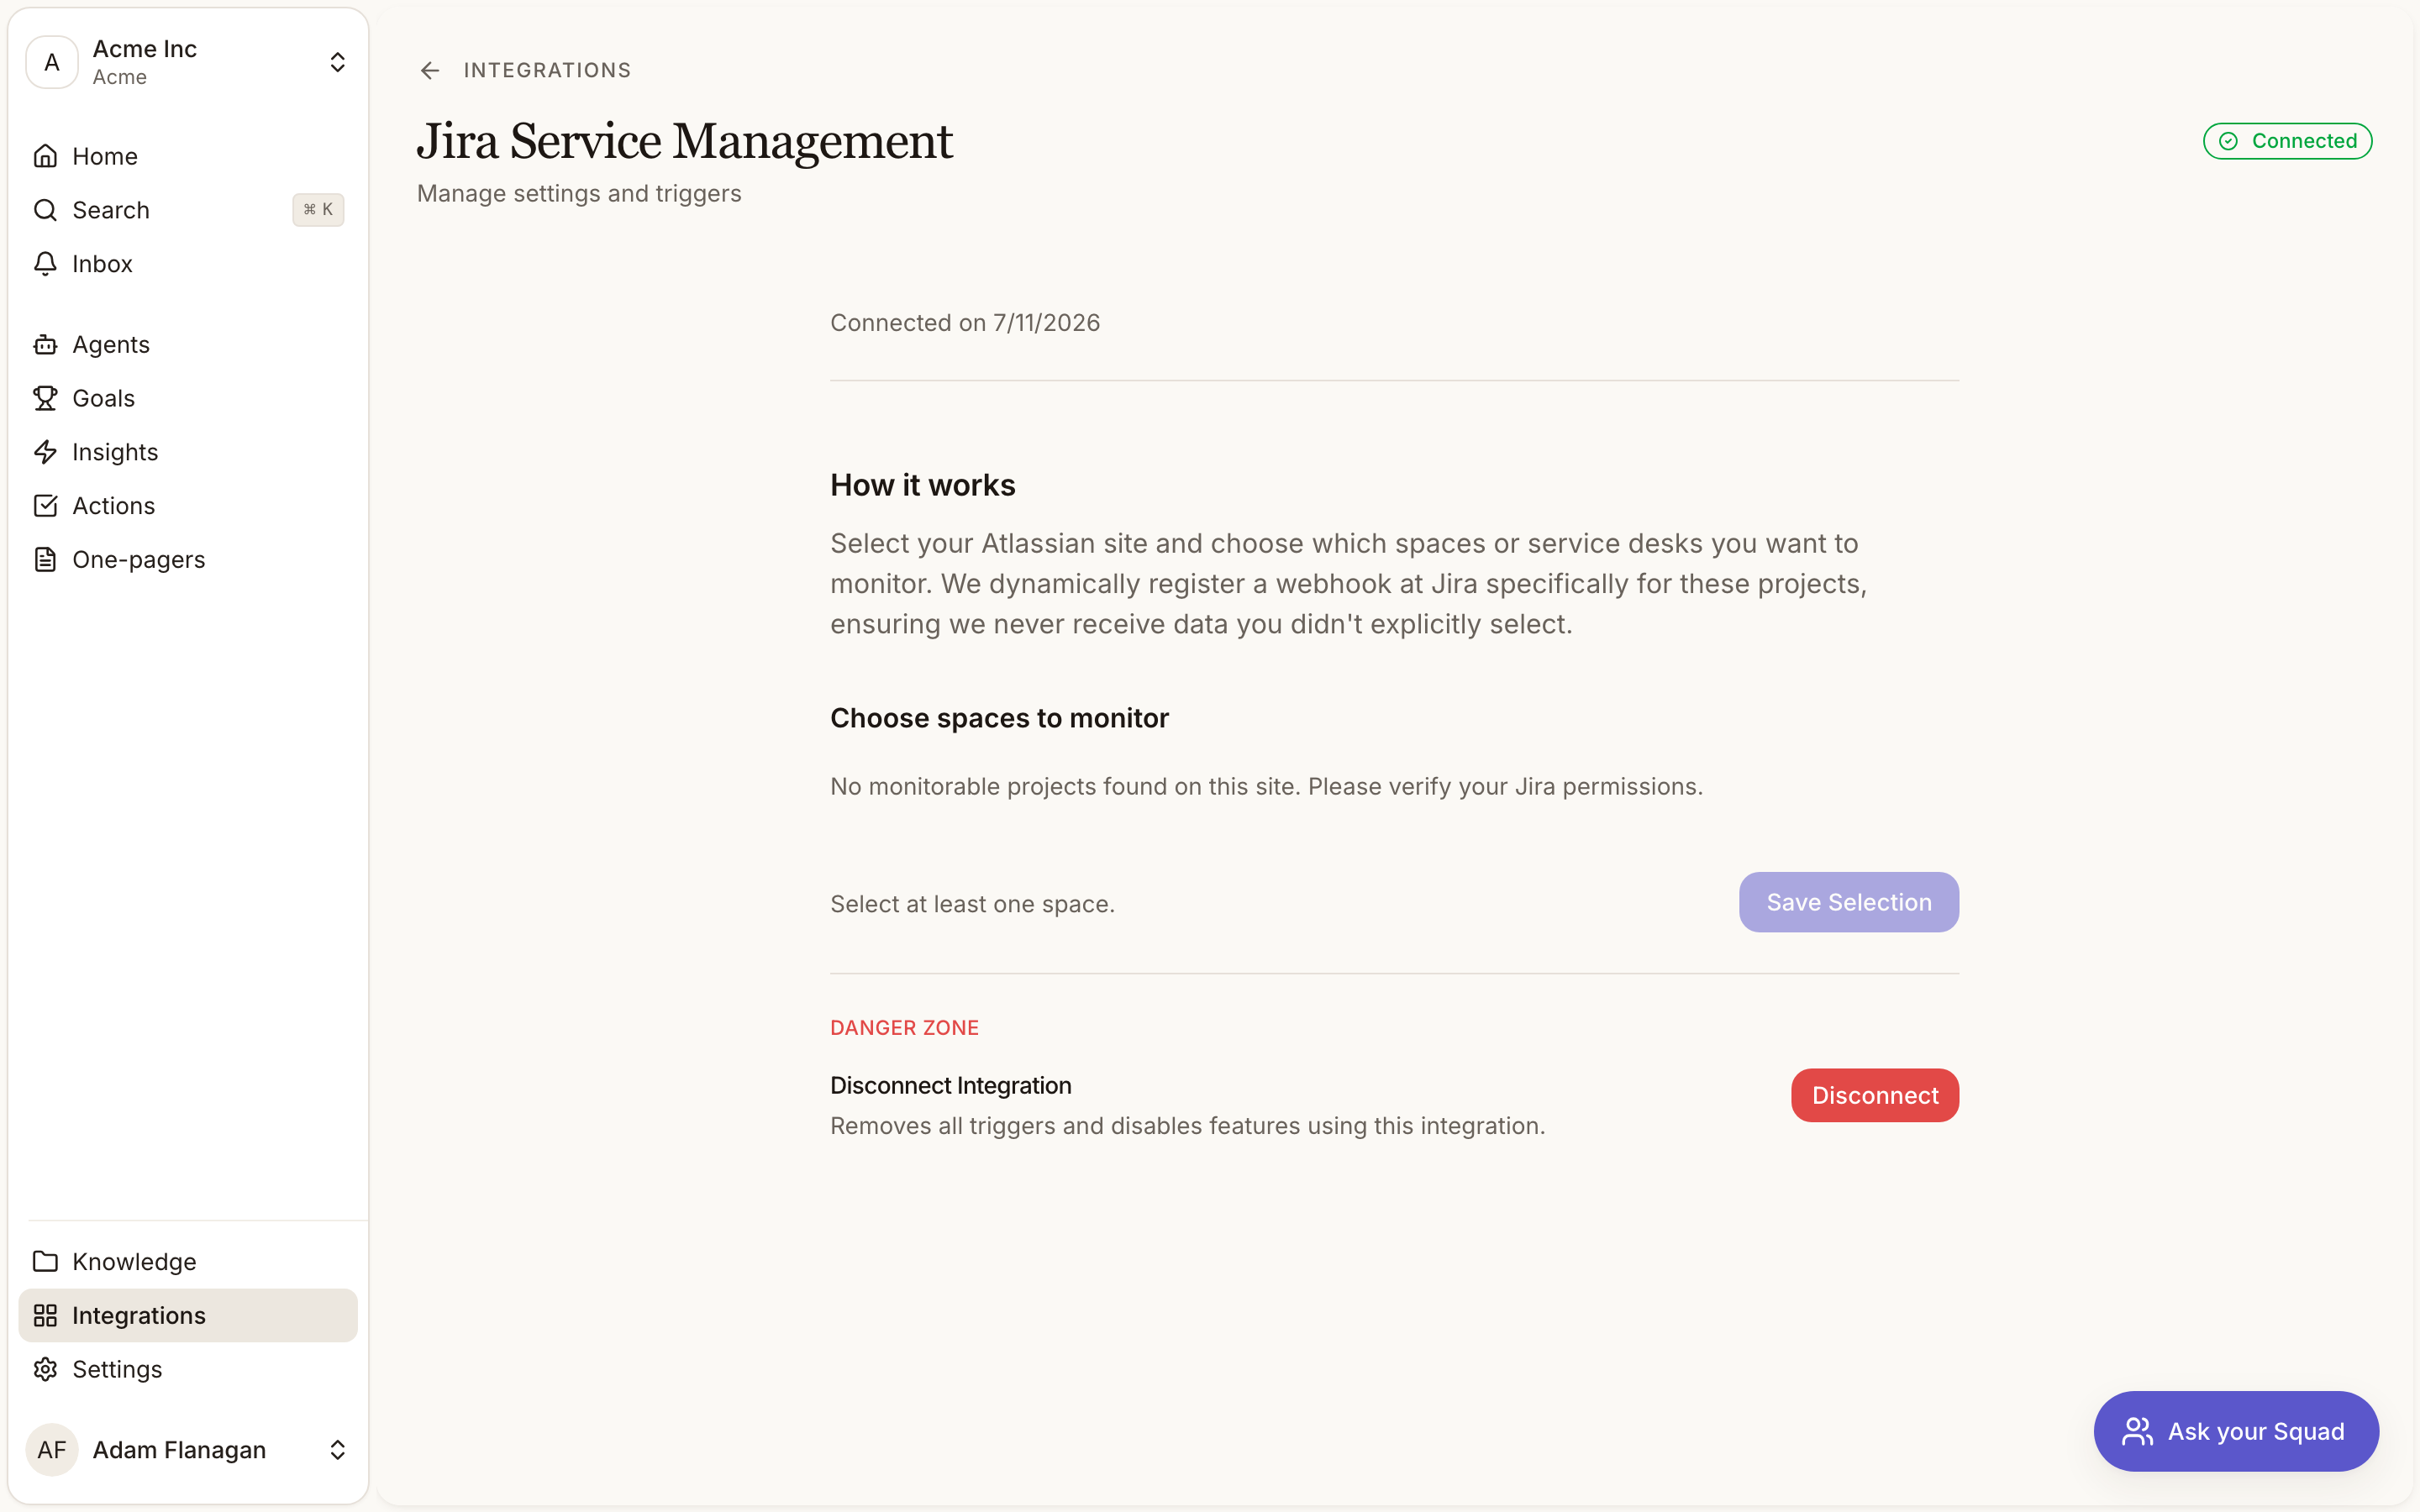Screen dimensions: 2420x1512
Task: Click the Goals trophy icon
Action: [45, 398]
